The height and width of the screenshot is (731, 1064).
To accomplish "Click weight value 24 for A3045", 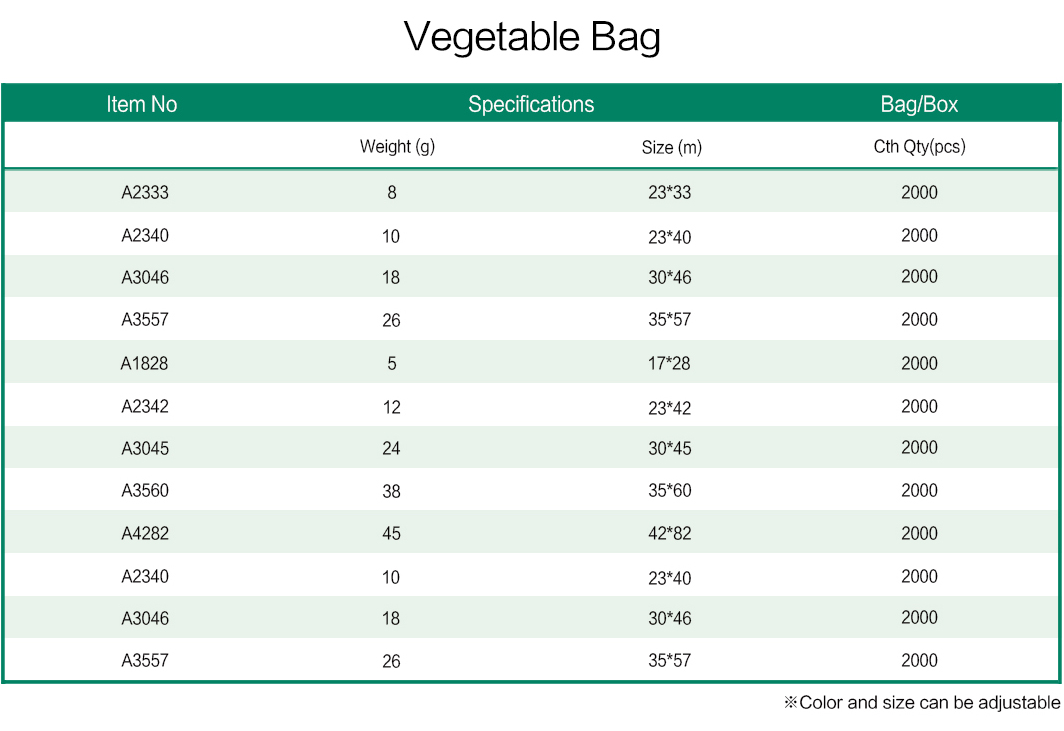I will [x=392, y=449].
